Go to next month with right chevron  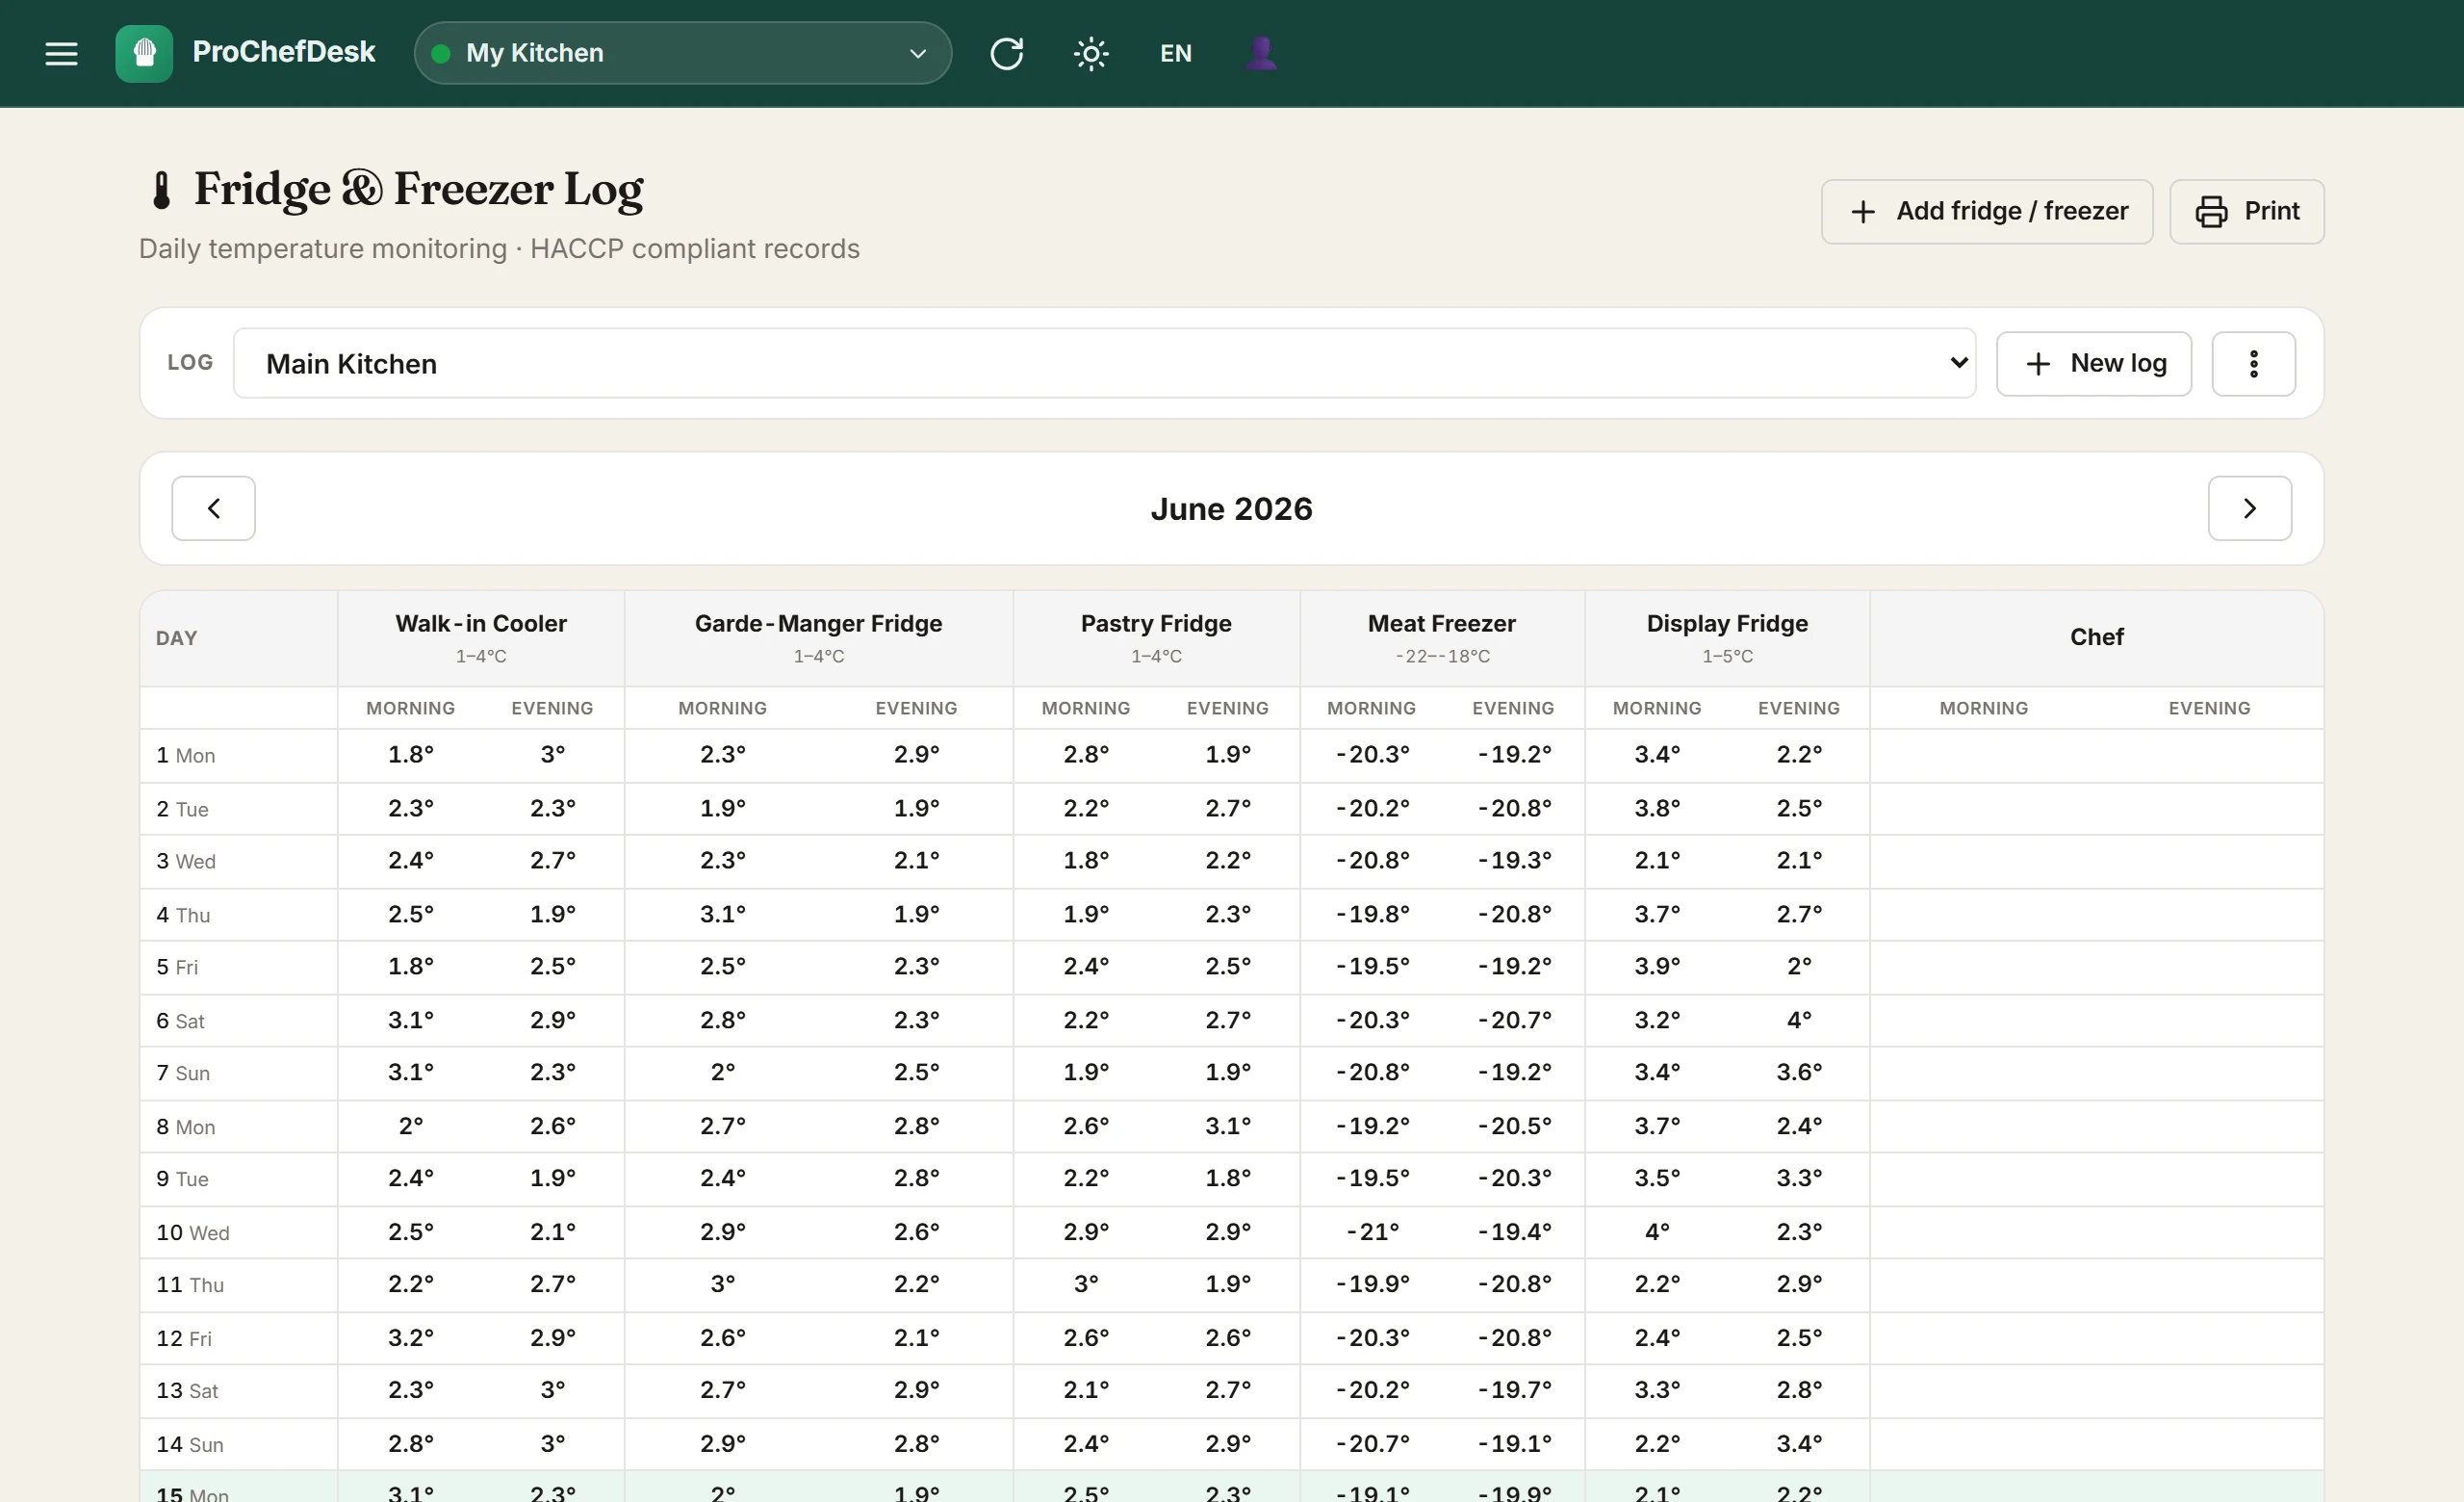[2249, 508]
